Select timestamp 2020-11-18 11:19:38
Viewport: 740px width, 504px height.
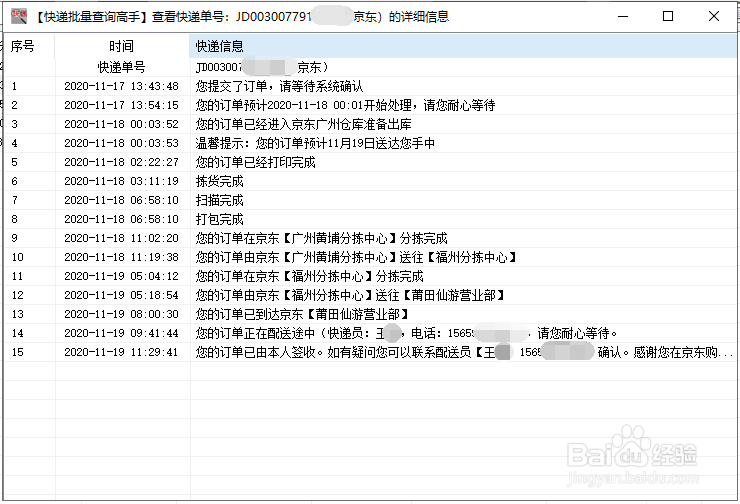click(121, 257)
